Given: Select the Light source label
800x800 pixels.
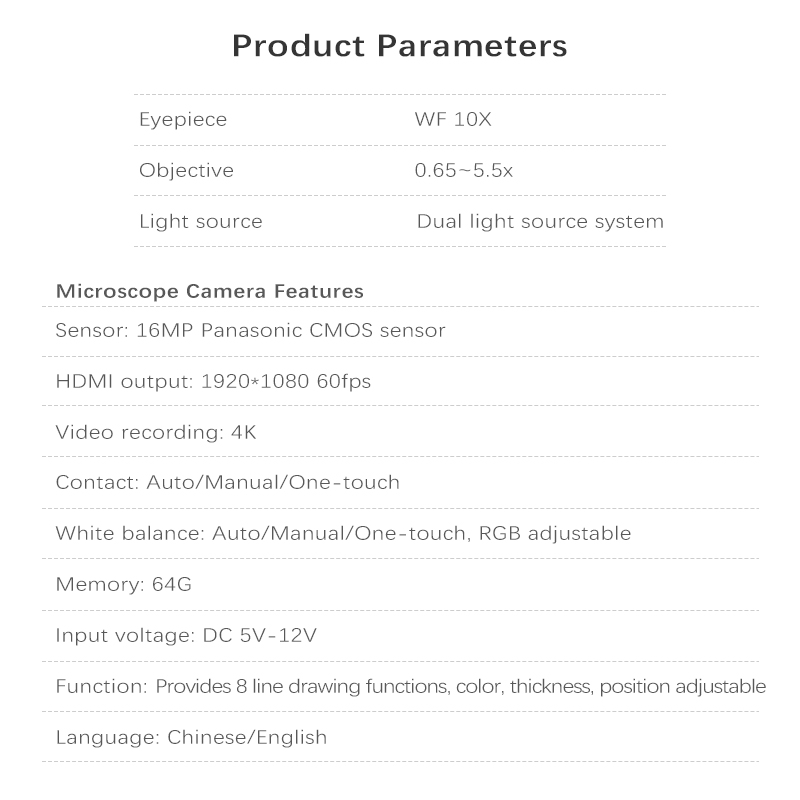Looking at the screenshot, I should (x=201, y=221).
